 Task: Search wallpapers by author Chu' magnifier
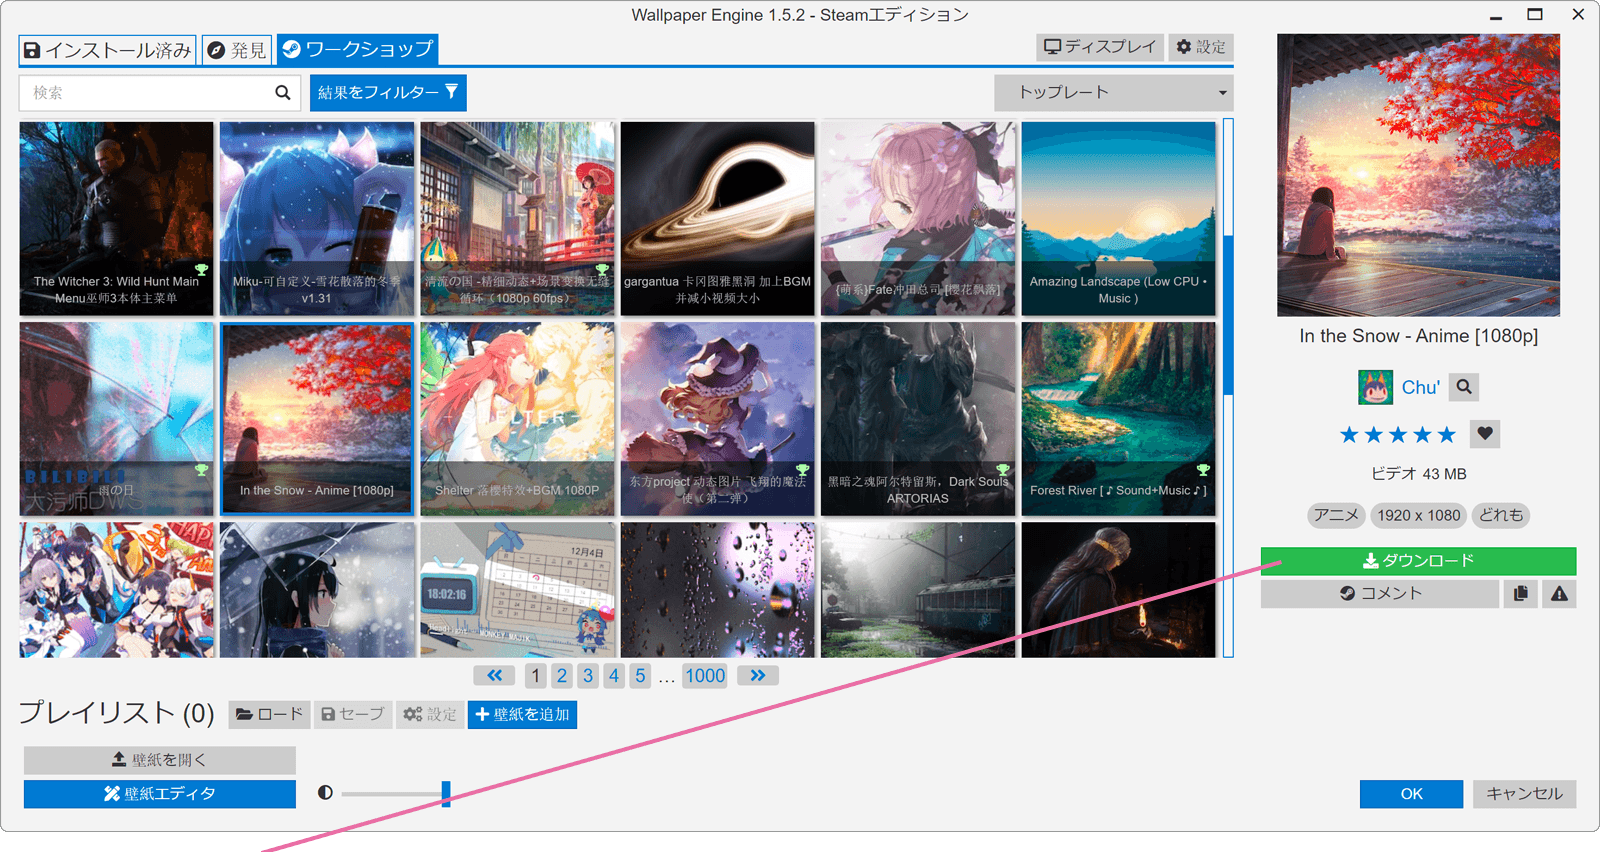point(1464,387)
